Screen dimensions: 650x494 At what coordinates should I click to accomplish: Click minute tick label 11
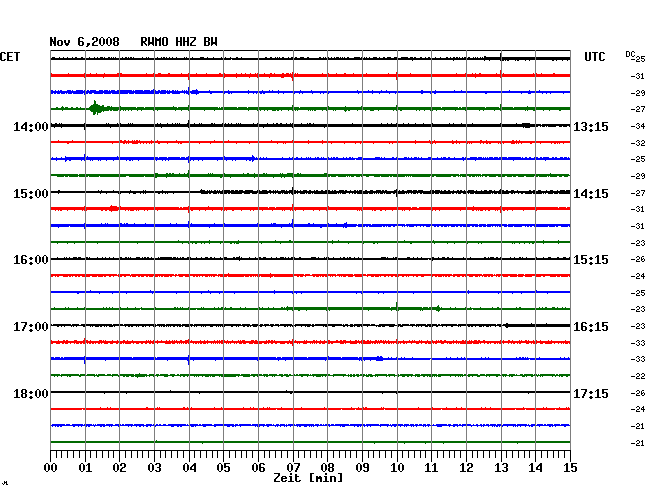[x=431, y=468]
